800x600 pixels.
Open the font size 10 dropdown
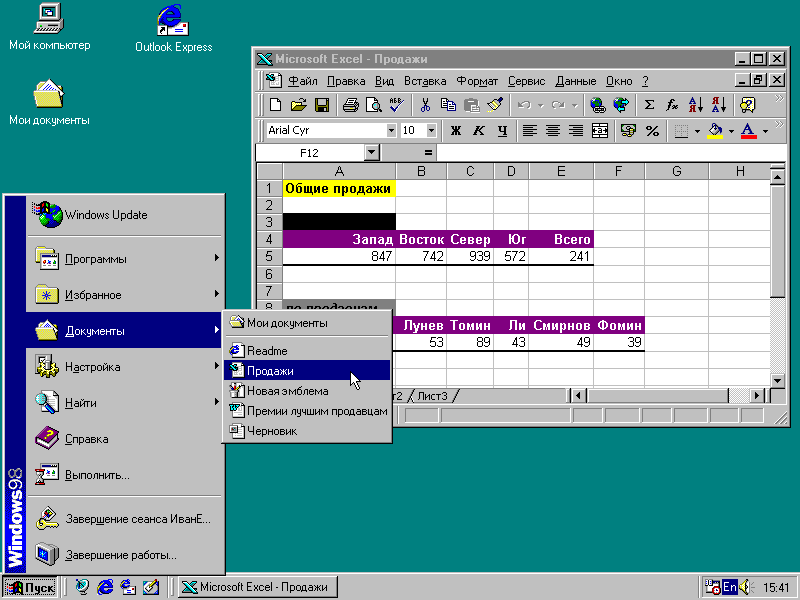(x=431, y=131)
